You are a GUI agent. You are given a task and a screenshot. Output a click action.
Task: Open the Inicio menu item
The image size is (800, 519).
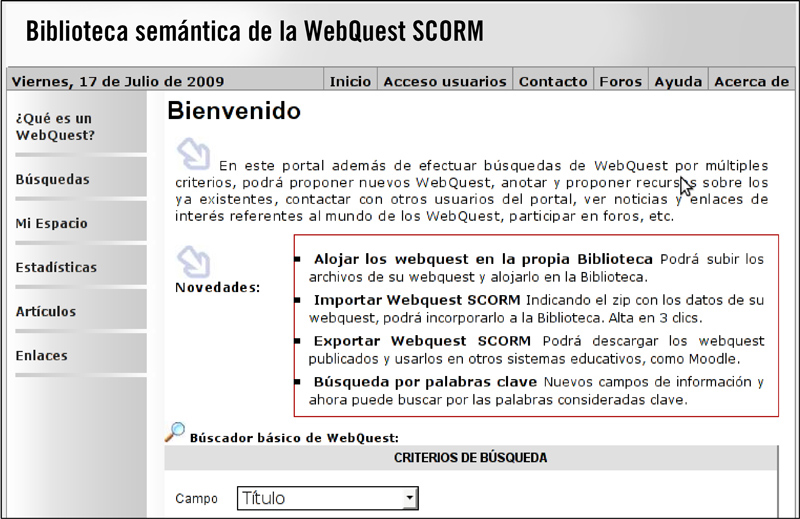(x=350, y=81)
